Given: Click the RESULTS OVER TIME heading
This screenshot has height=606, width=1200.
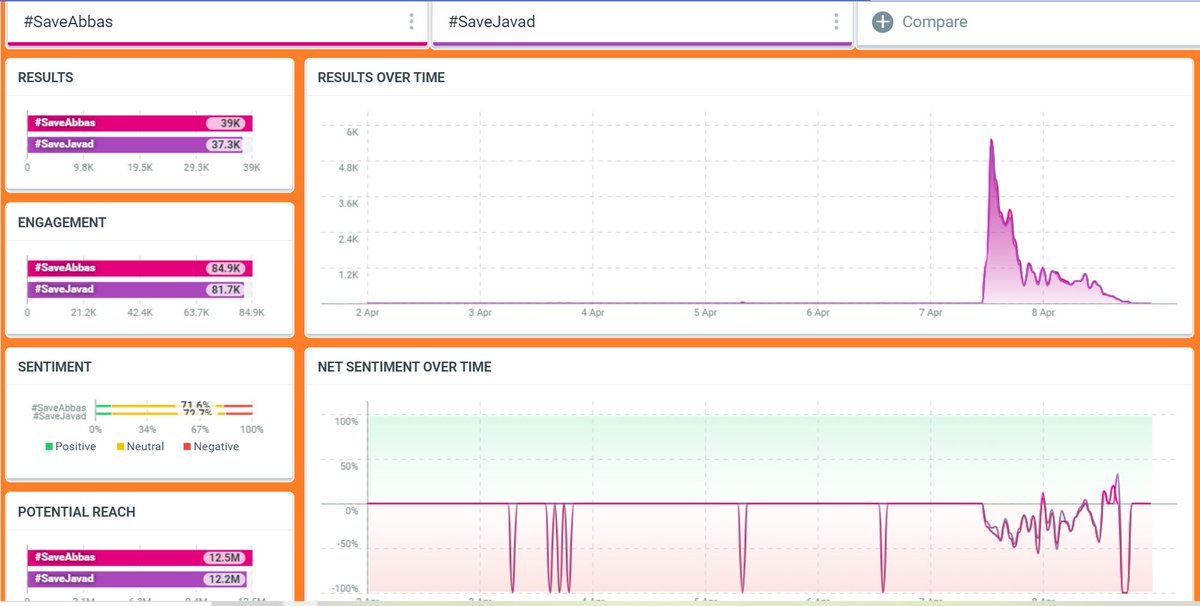Looking at the screenshot, I should tap(381, 78).
